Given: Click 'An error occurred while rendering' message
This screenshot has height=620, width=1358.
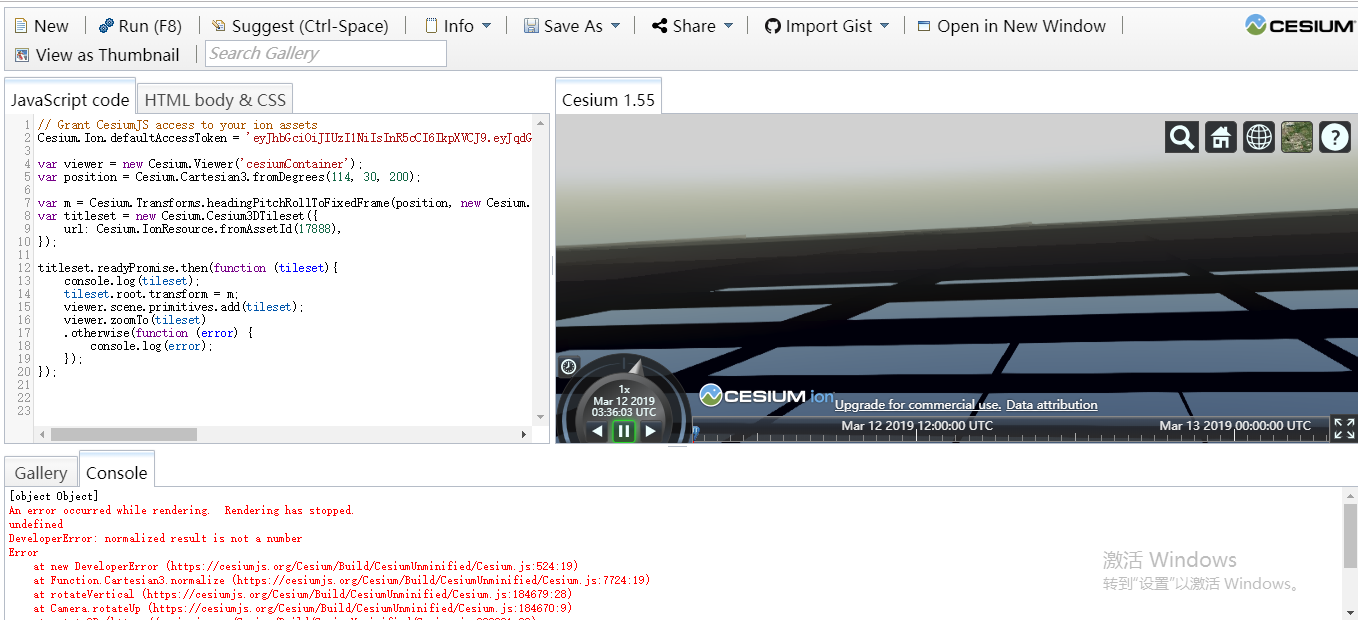Looking at the screenshot, I should point(181,510).
